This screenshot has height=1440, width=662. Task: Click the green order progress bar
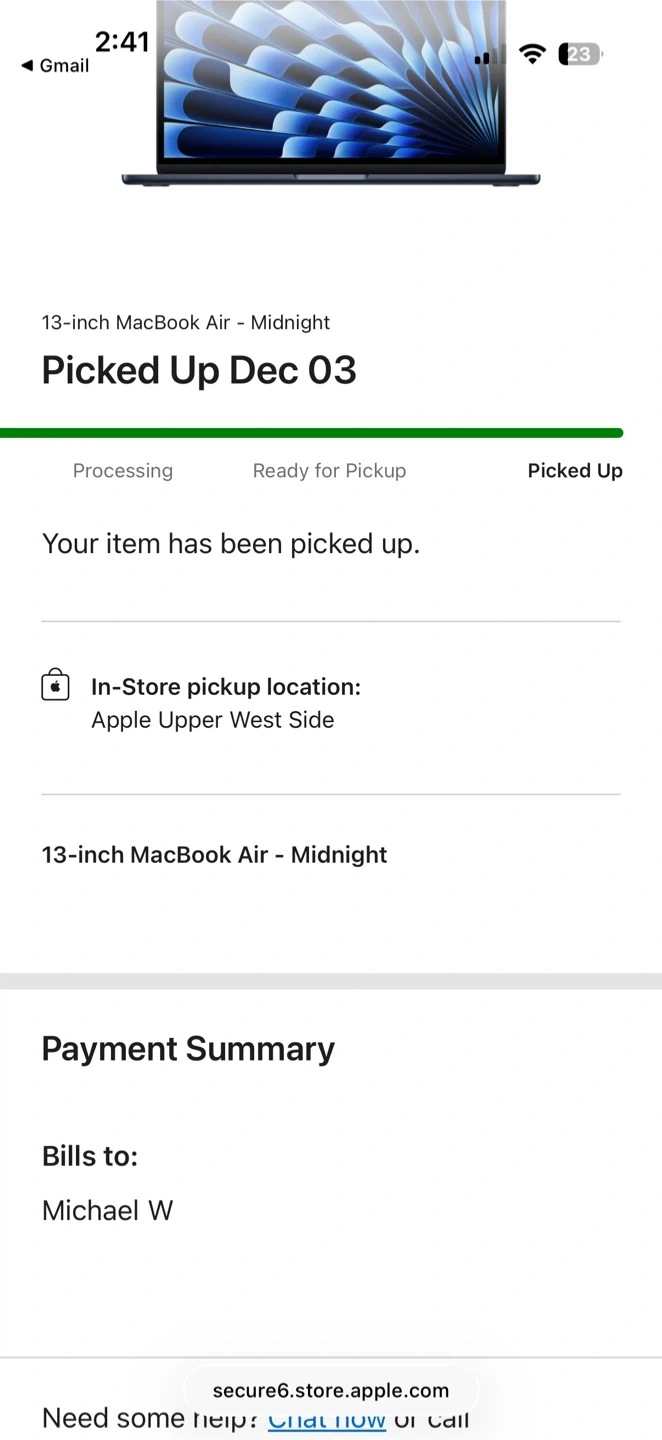pos(311,433)
